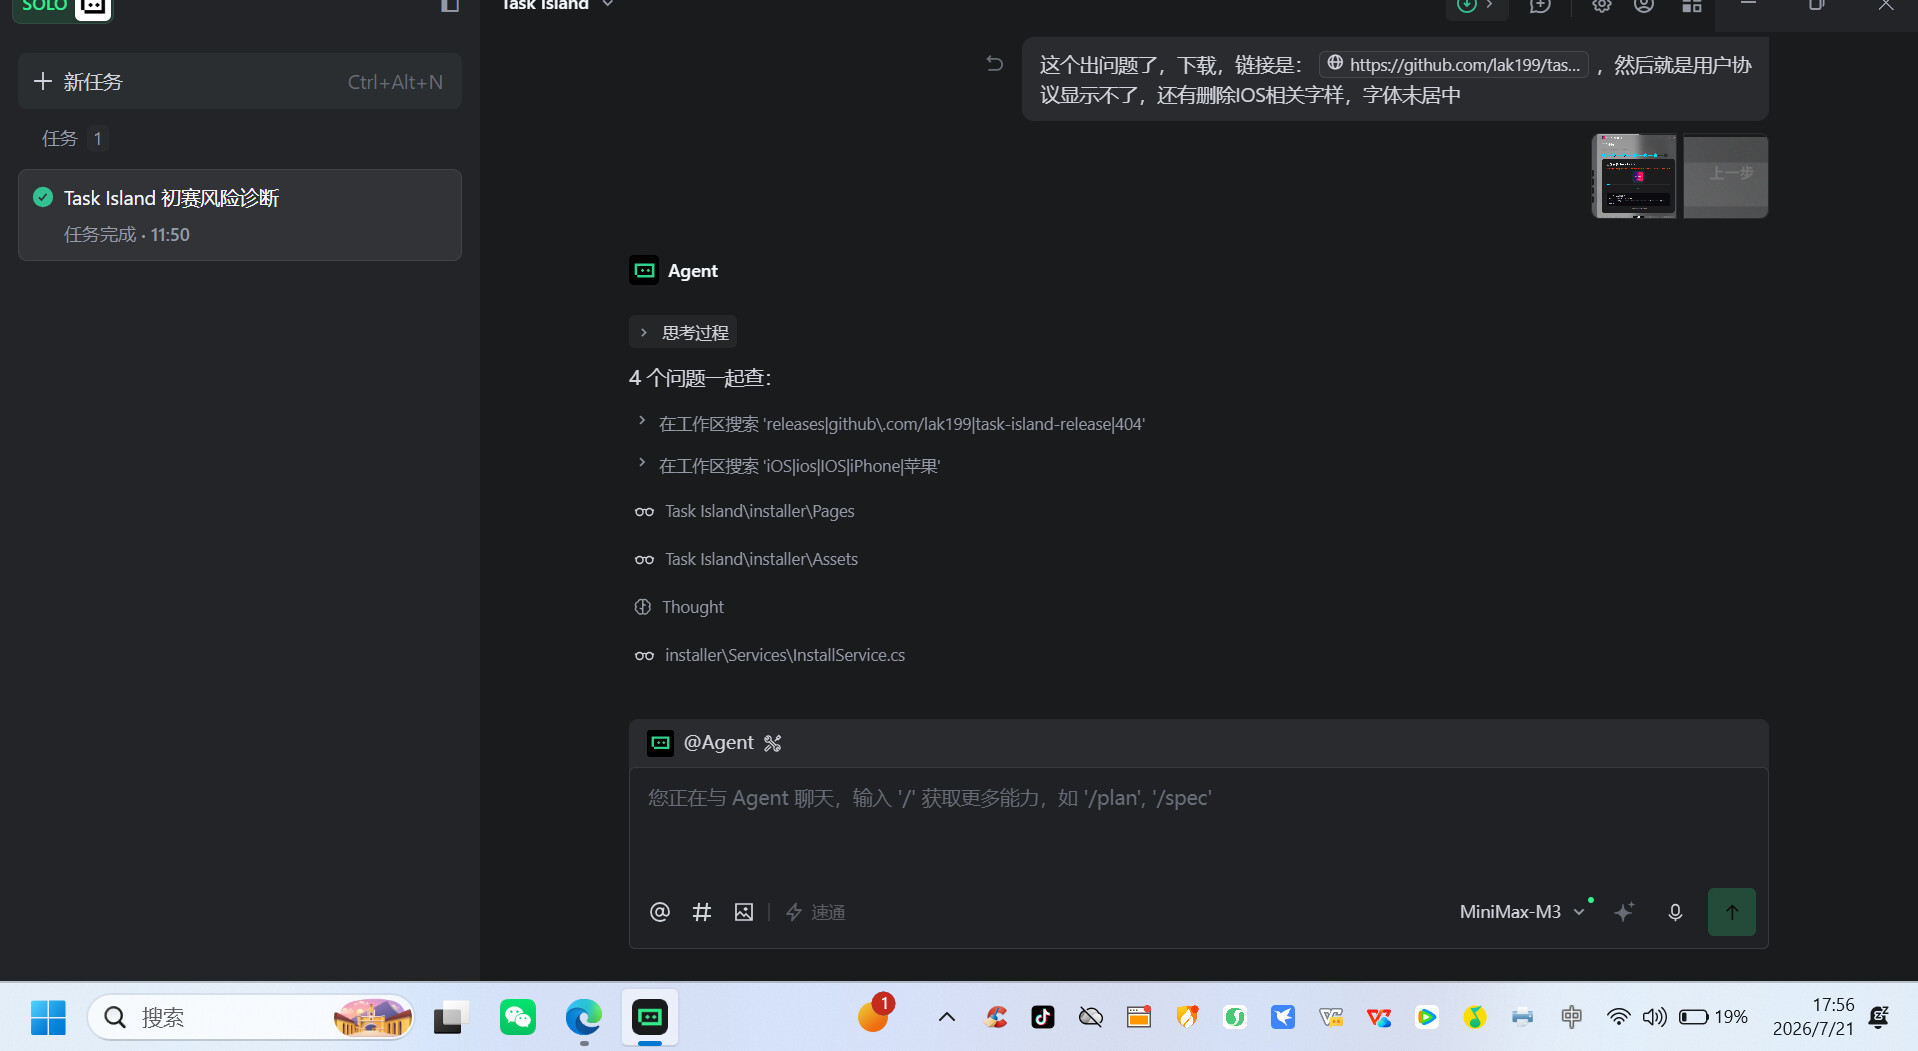Click the @Agent mention label
Screen dimensions: 1918x1051
coord(718,742)
